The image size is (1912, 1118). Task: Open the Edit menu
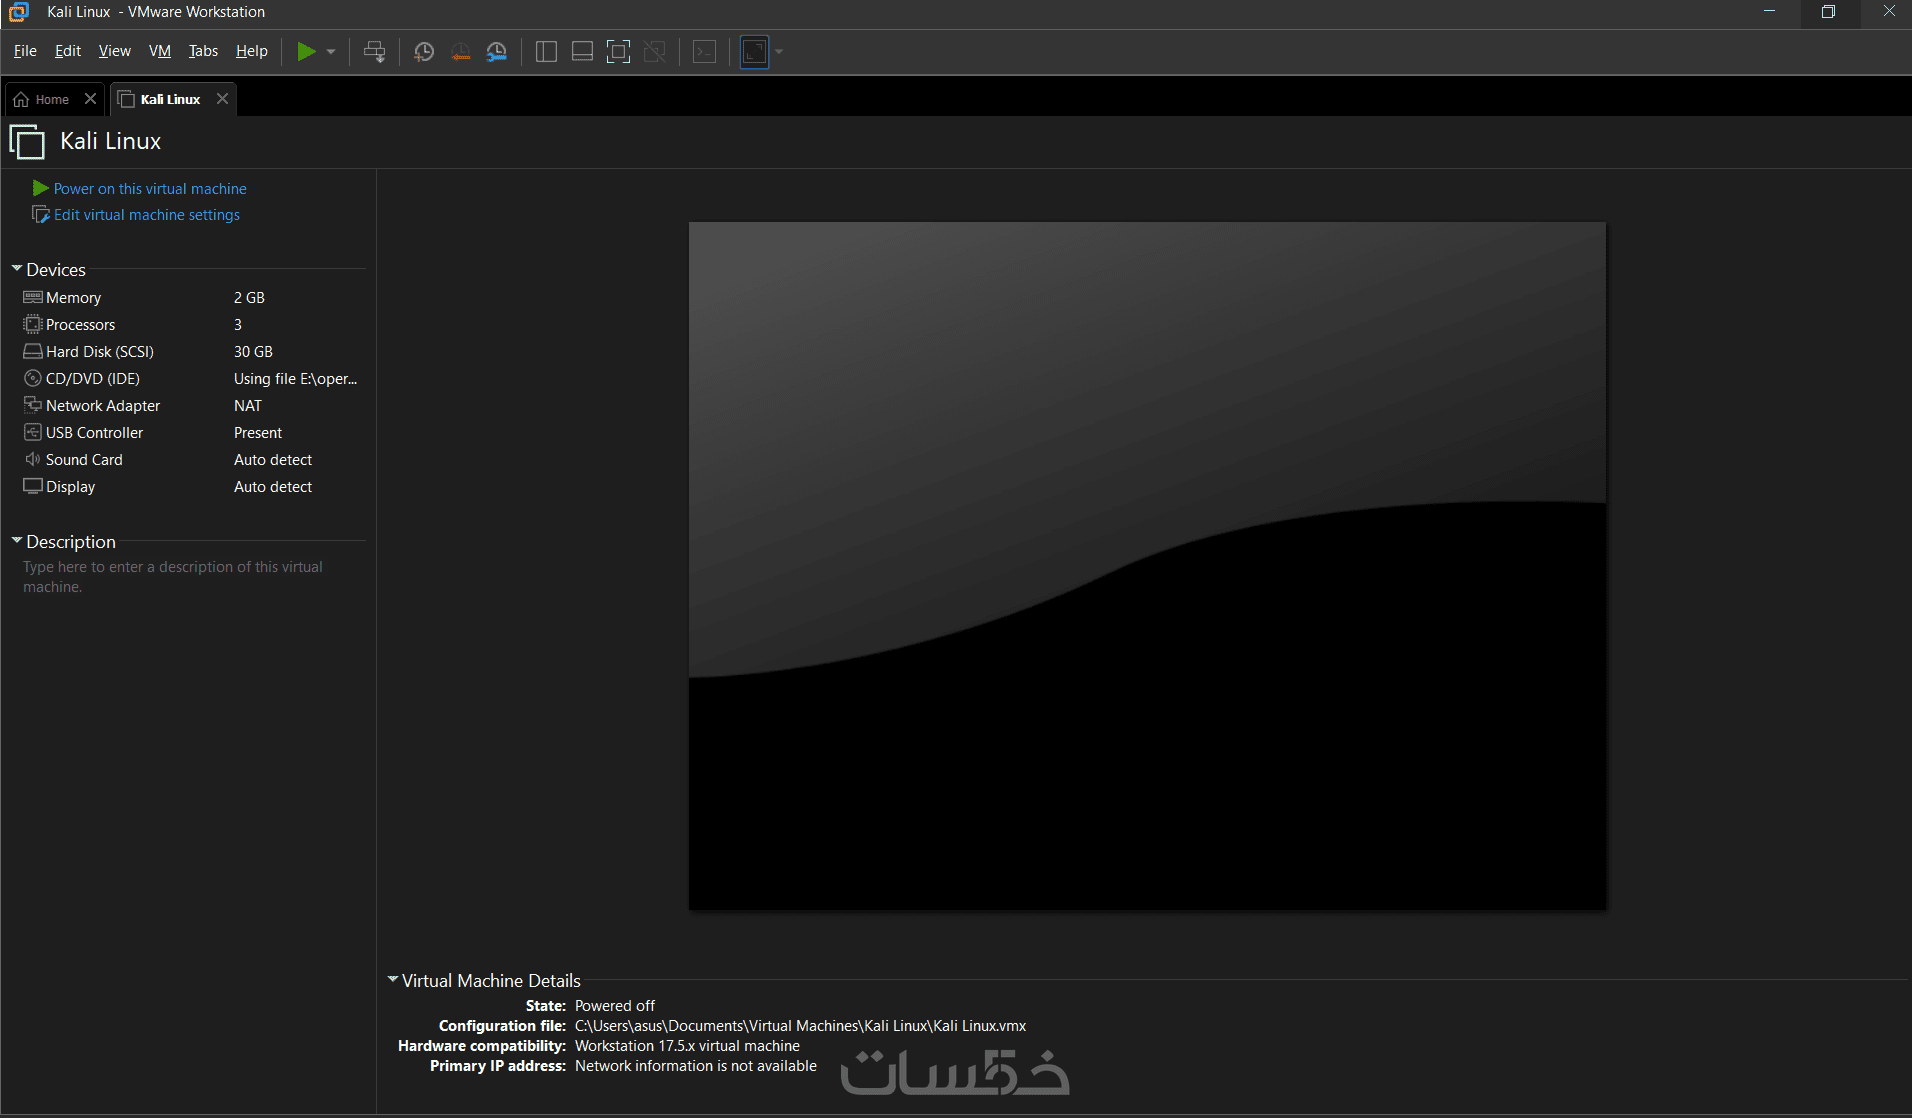pos(68,51)
